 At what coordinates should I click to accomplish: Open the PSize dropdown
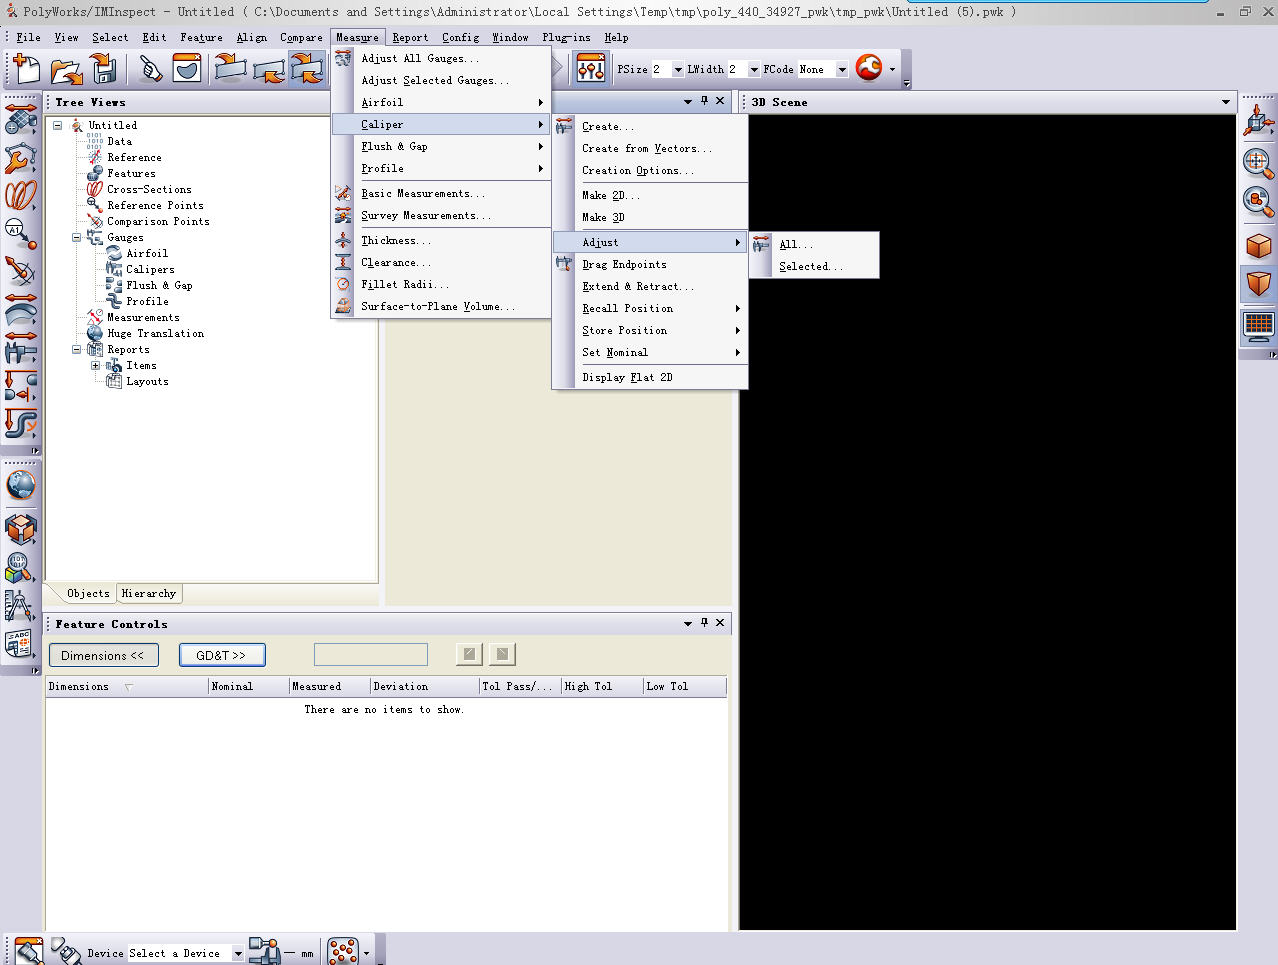[678, 70]
